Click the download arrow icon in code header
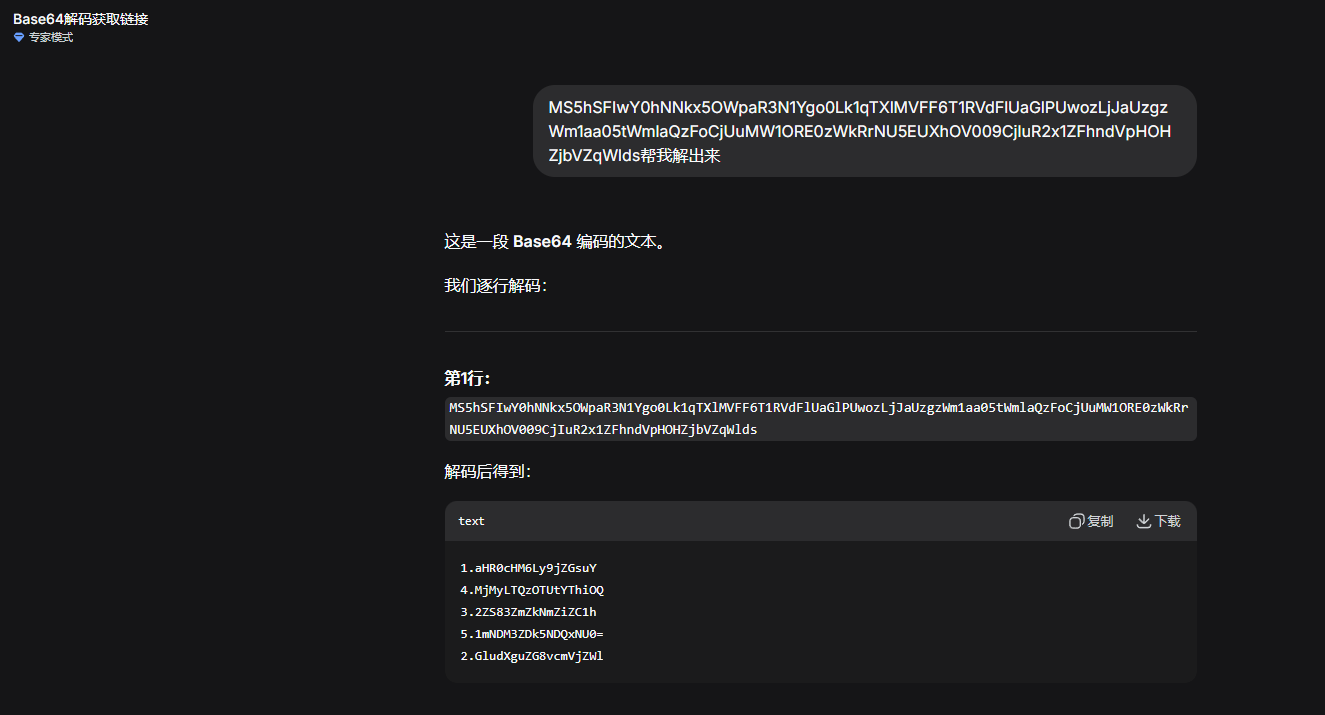Viewport: 1325px width, 715px height. [x=1144, y=521]
